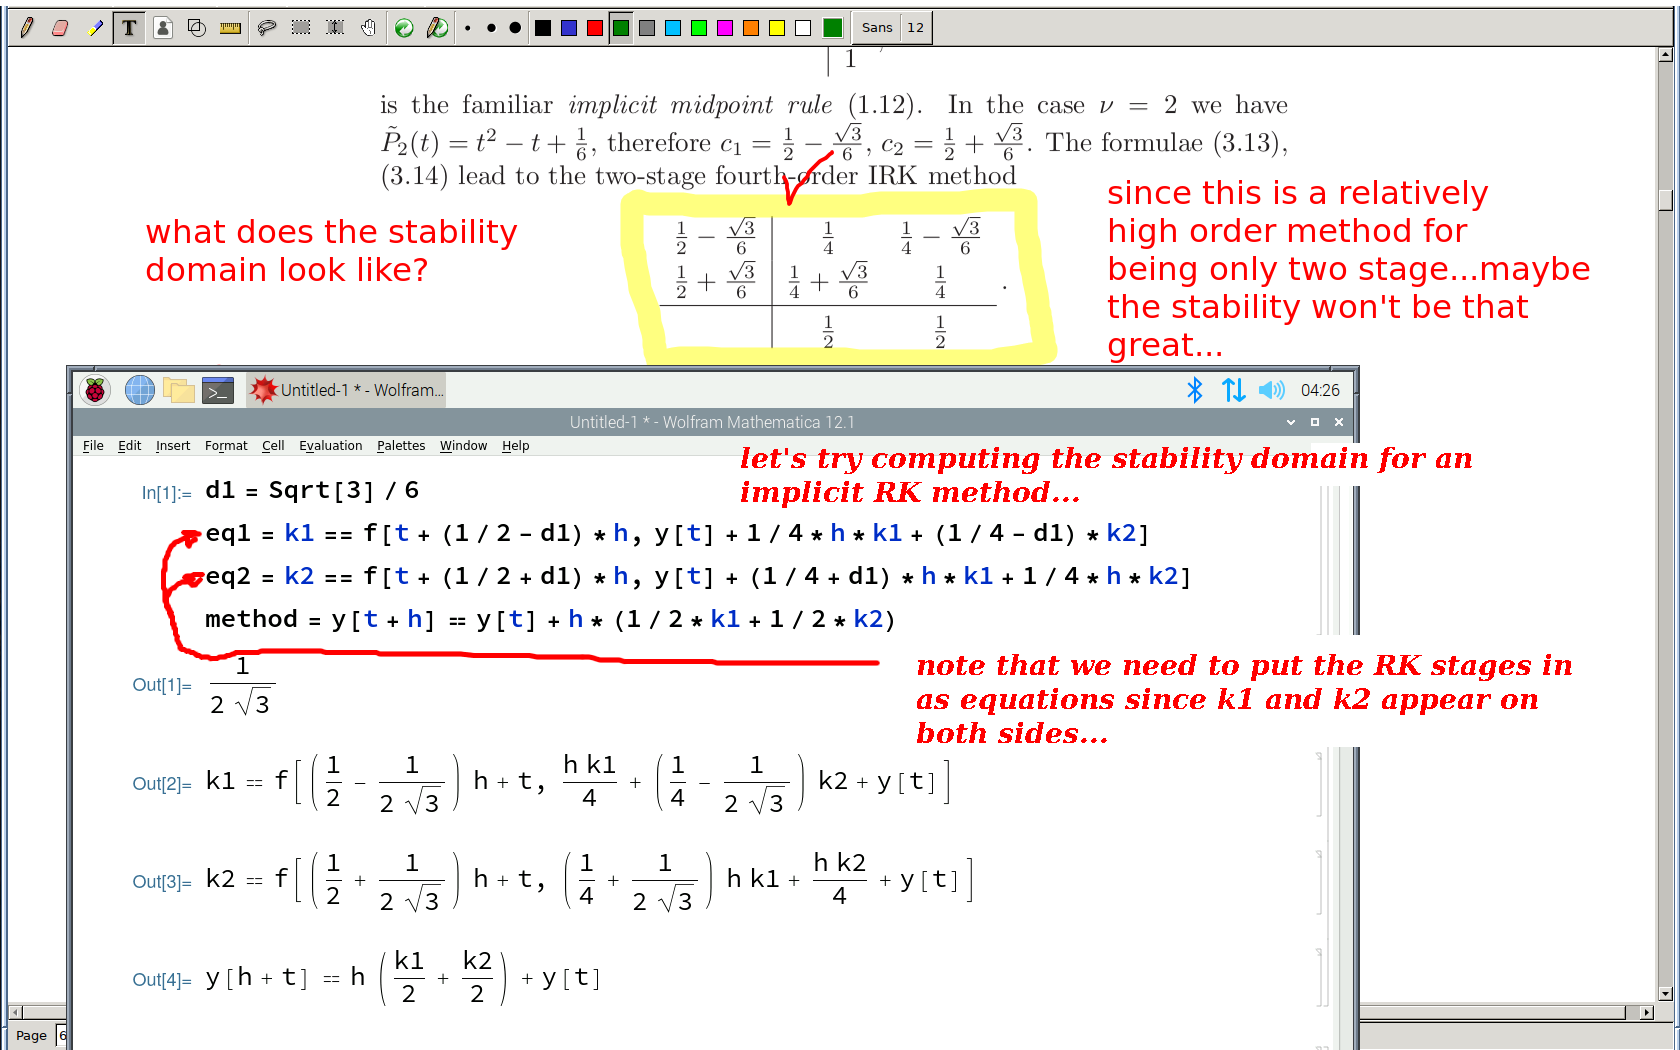Select the Rectangle selection tool

[300, 28]
